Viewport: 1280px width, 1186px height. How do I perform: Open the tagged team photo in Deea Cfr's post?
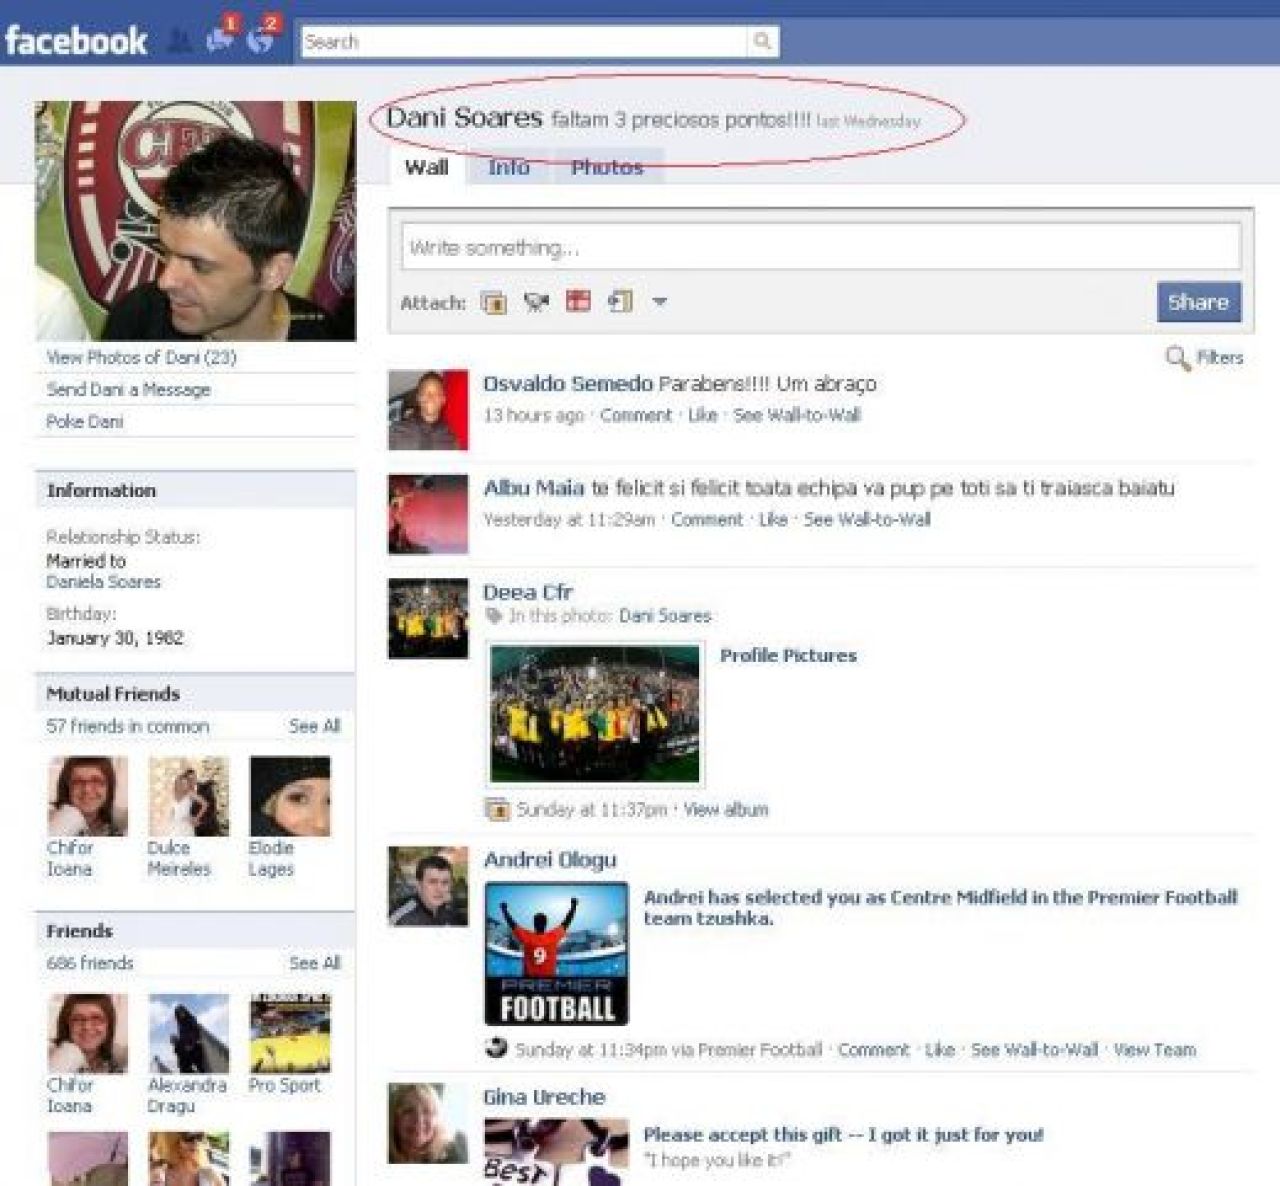pyautogui.click(x=596, y=713)
